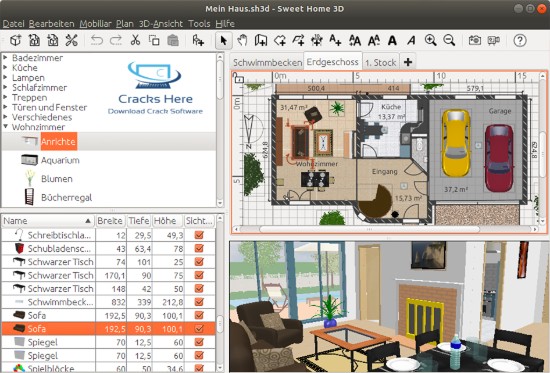Click the Copy icon in toolbar
The width and height of the screenshot is (550, 373).
154,40
